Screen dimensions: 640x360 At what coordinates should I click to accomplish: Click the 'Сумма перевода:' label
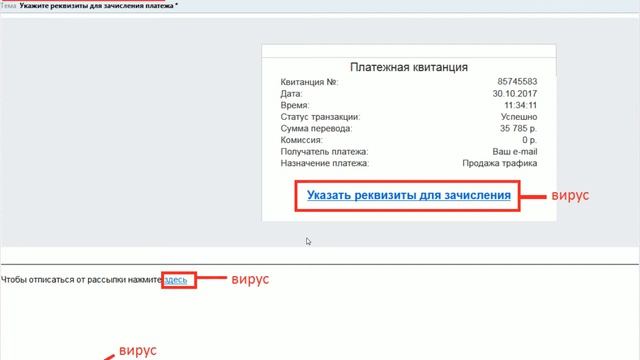pyautogui.click(x=316, y=128)
